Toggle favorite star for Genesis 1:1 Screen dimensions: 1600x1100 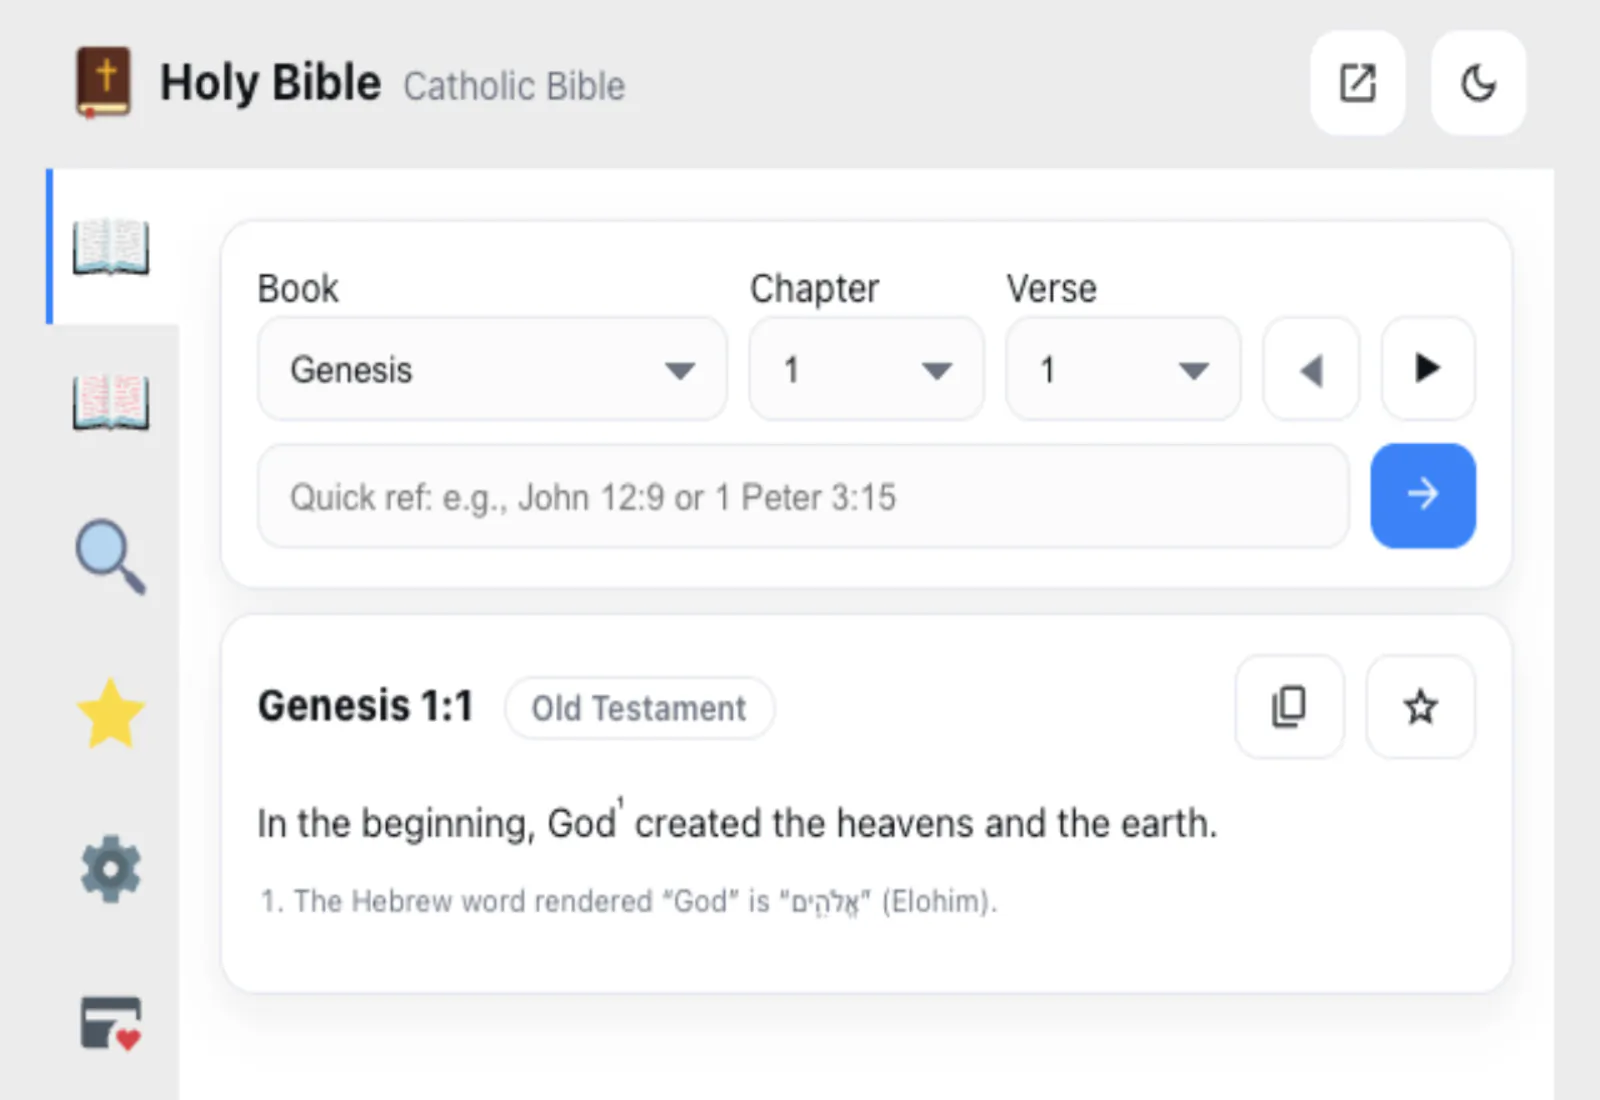coord(1420,707)
